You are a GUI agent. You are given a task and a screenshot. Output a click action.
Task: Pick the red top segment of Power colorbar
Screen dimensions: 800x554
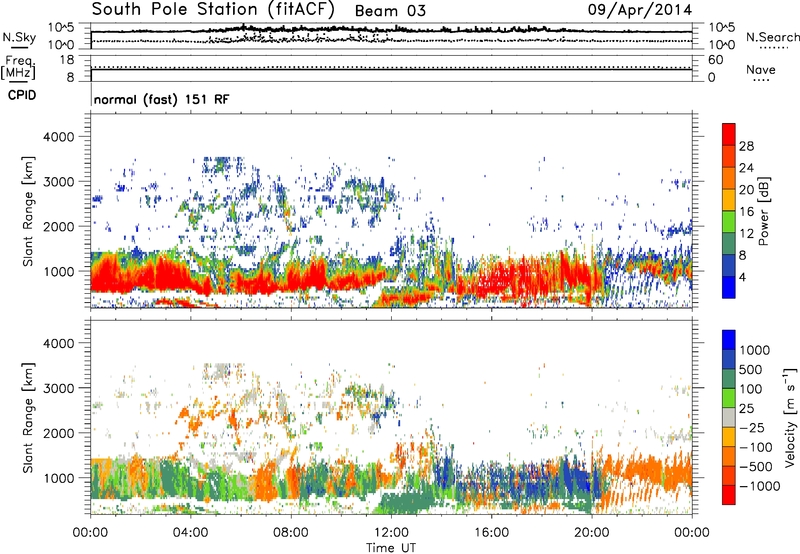729,135
